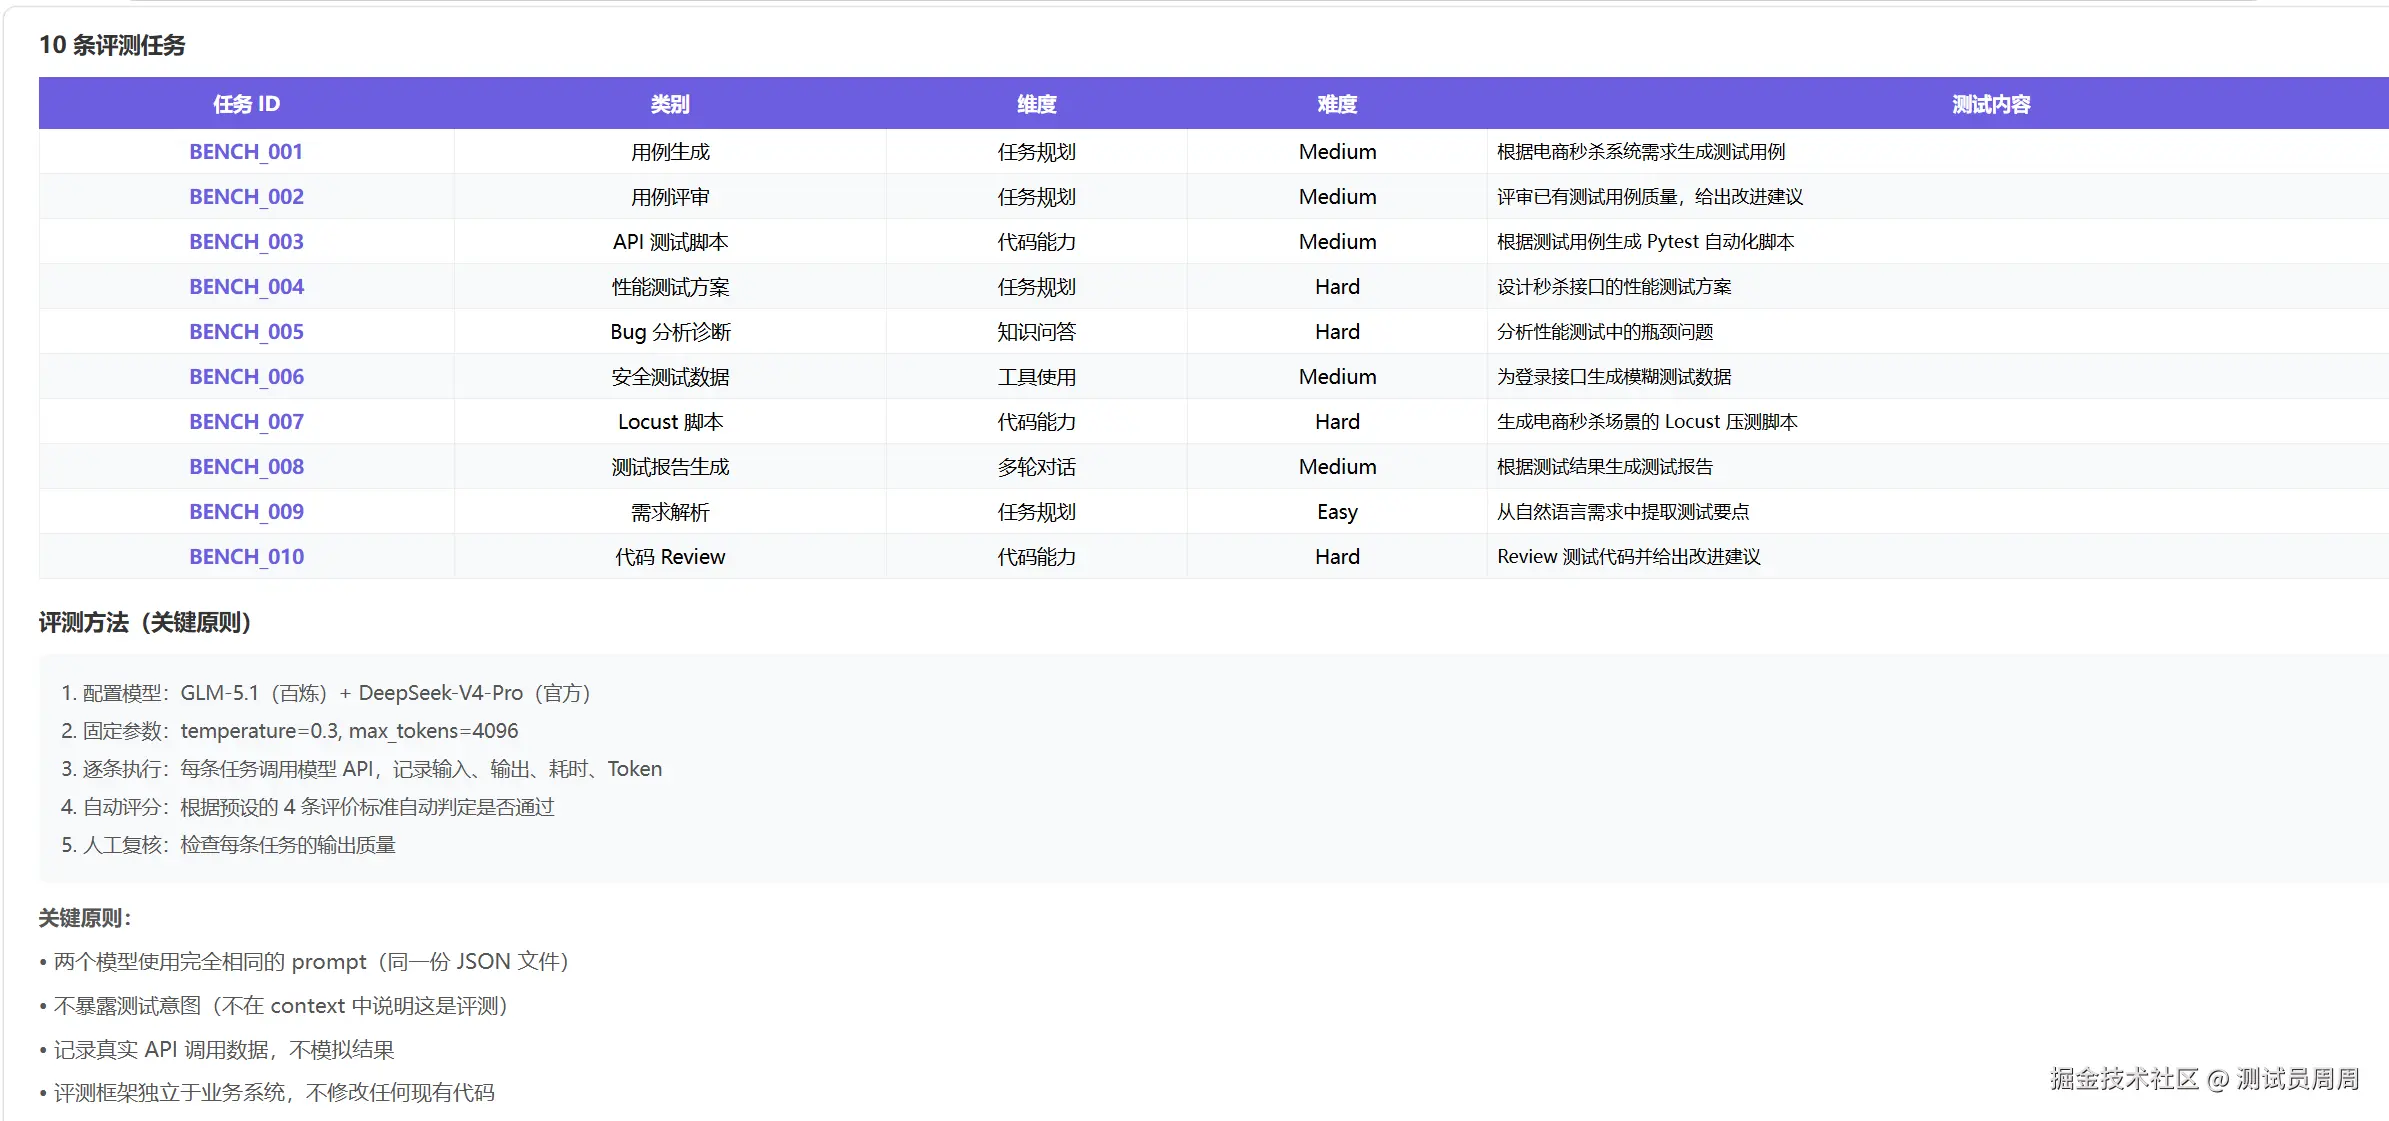Screen dimensions: 2389x1121
Task: Click the 难度 column header
Action: (1337, 104)
